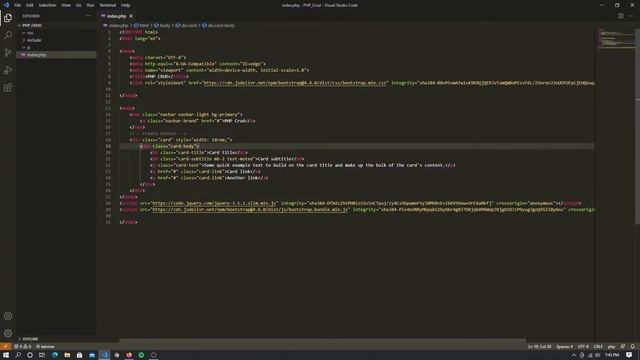Image resolution: width=640 pixels, height=360 pixels.
Task: Open the Source Control view
Action: (x=8, y=53)
